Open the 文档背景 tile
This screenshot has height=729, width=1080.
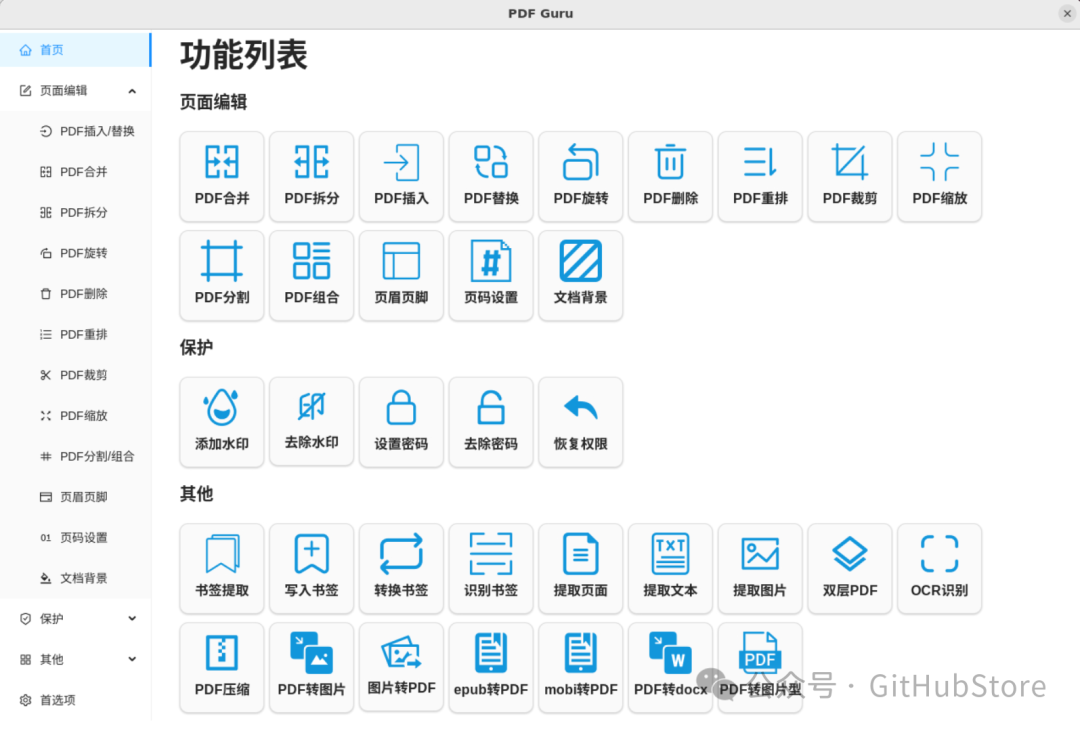pyautogui.click(x=581, y=276)
